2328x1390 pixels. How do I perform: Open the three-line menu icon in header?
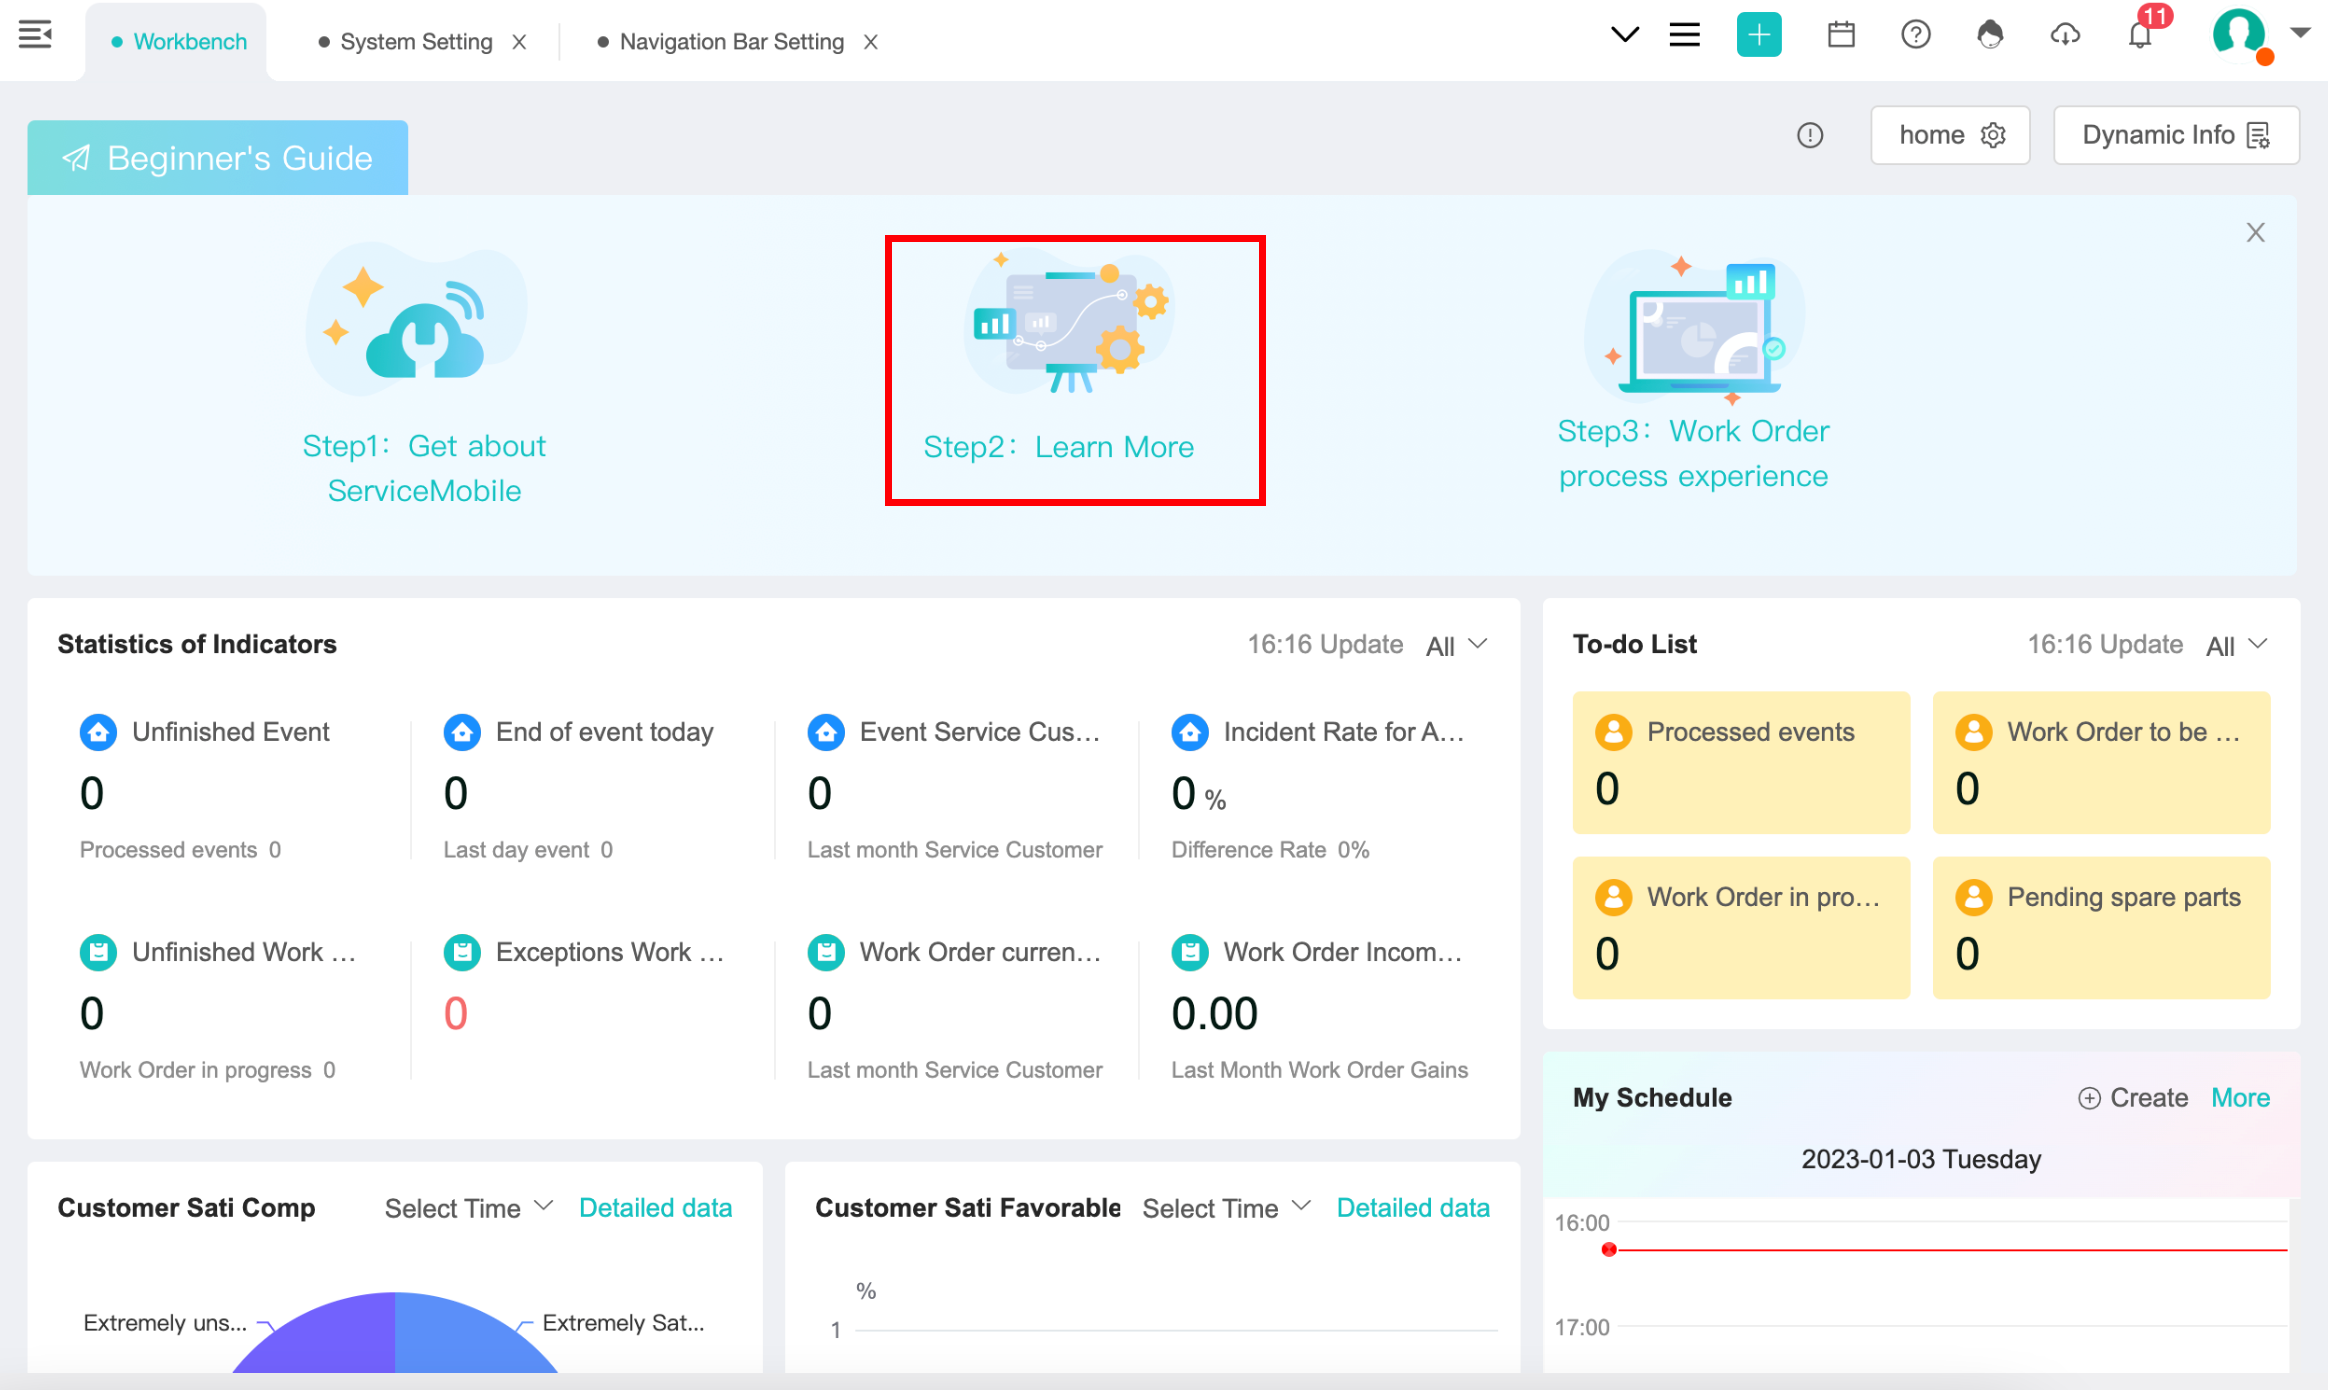click(x=1685, y=35)
